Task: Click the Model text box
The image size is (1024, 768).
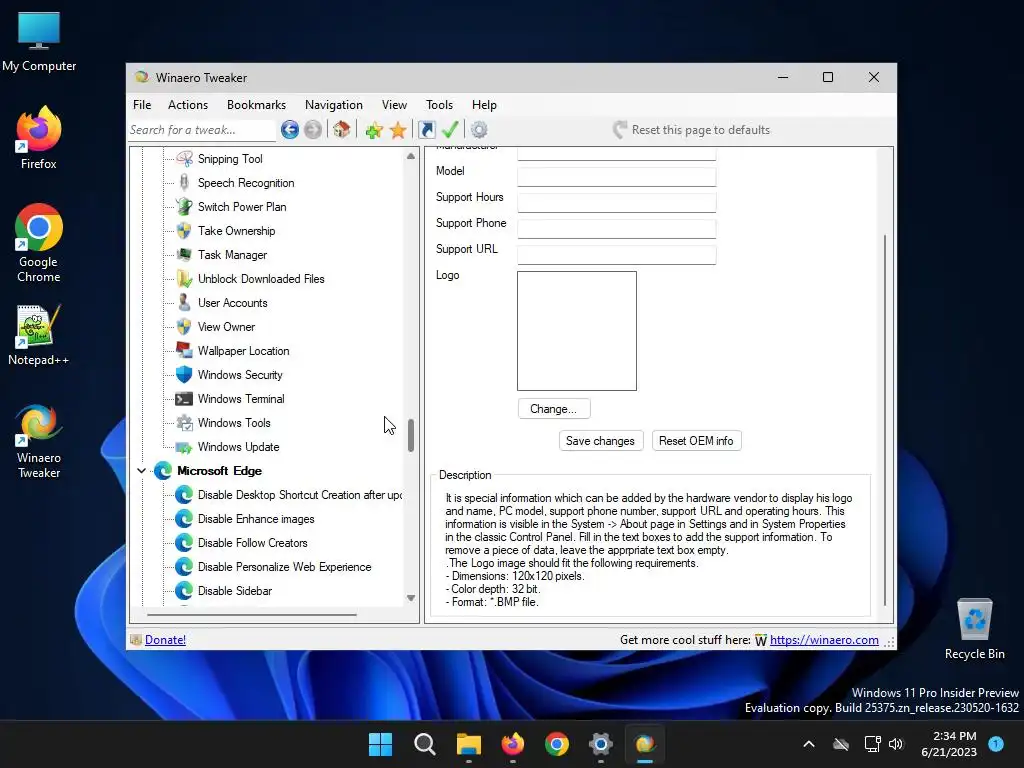Action: [x=616, y=177]
